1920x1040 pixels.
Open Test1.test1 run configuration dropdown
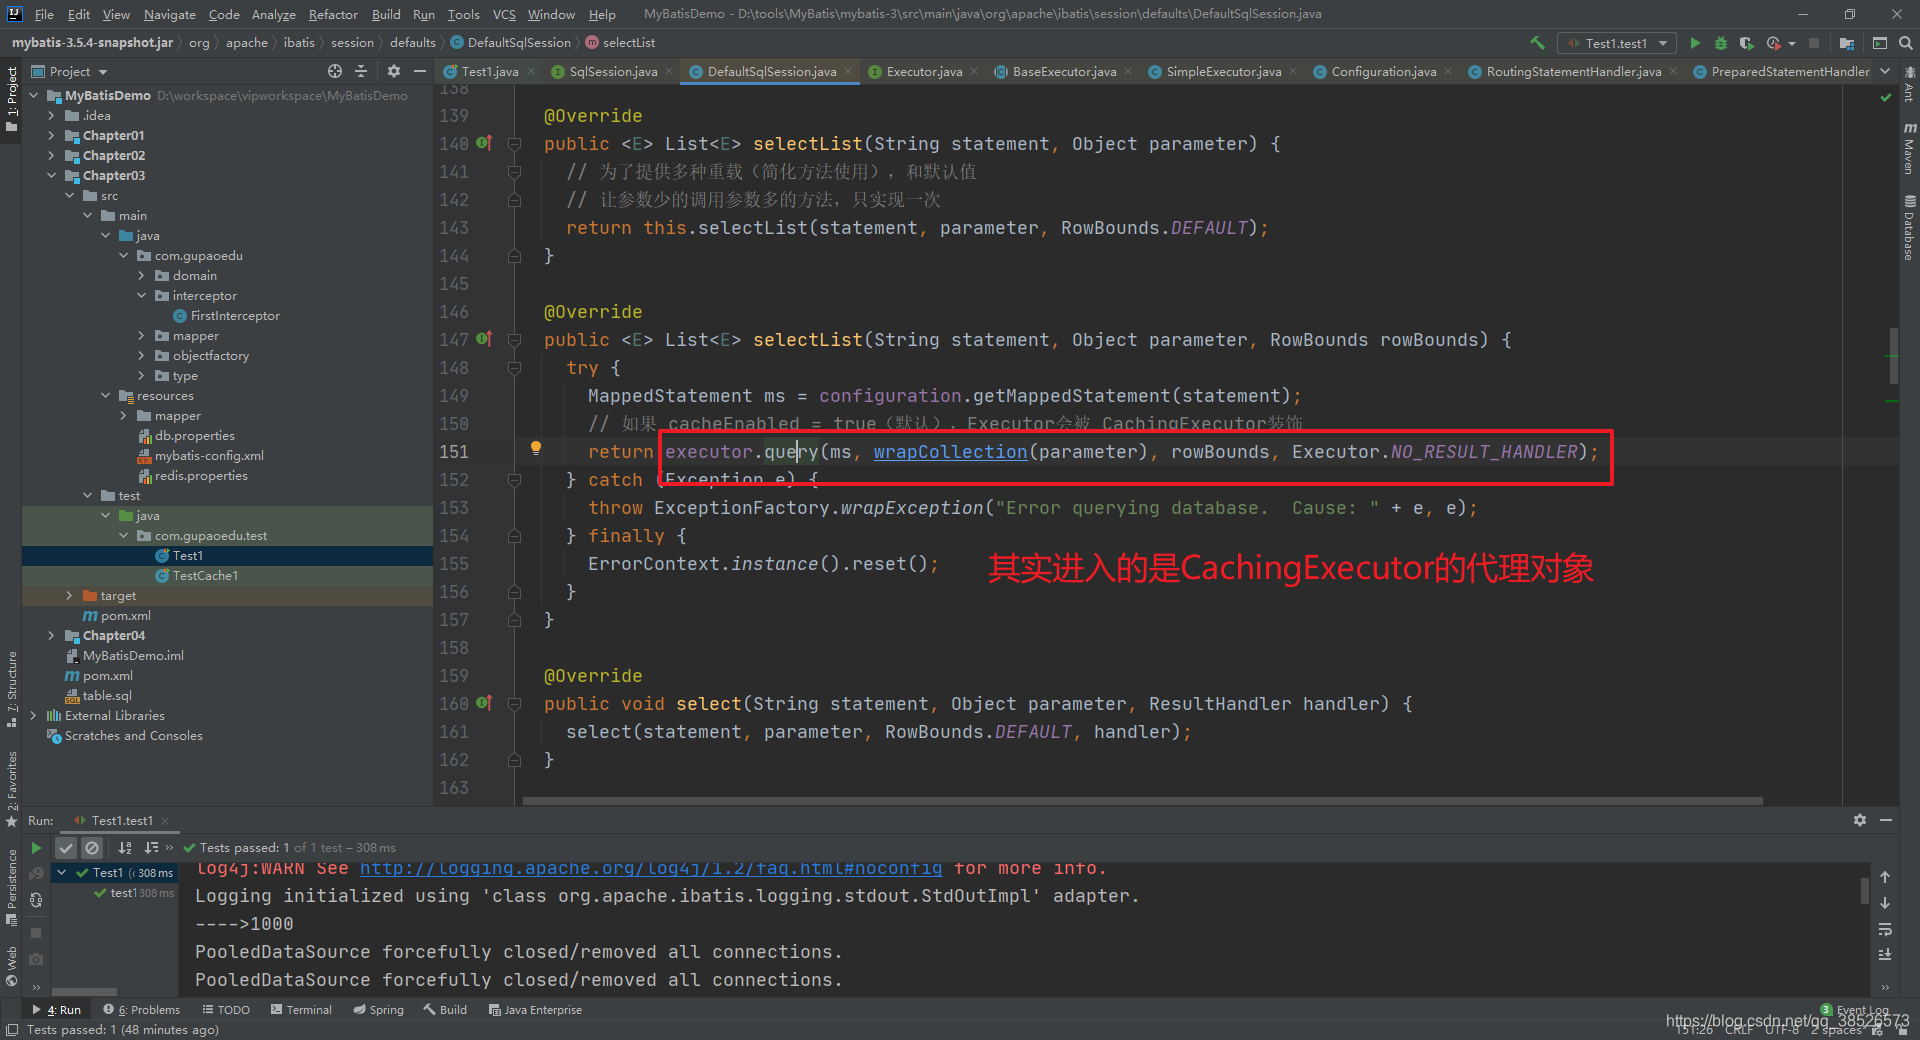(1616, 43)
